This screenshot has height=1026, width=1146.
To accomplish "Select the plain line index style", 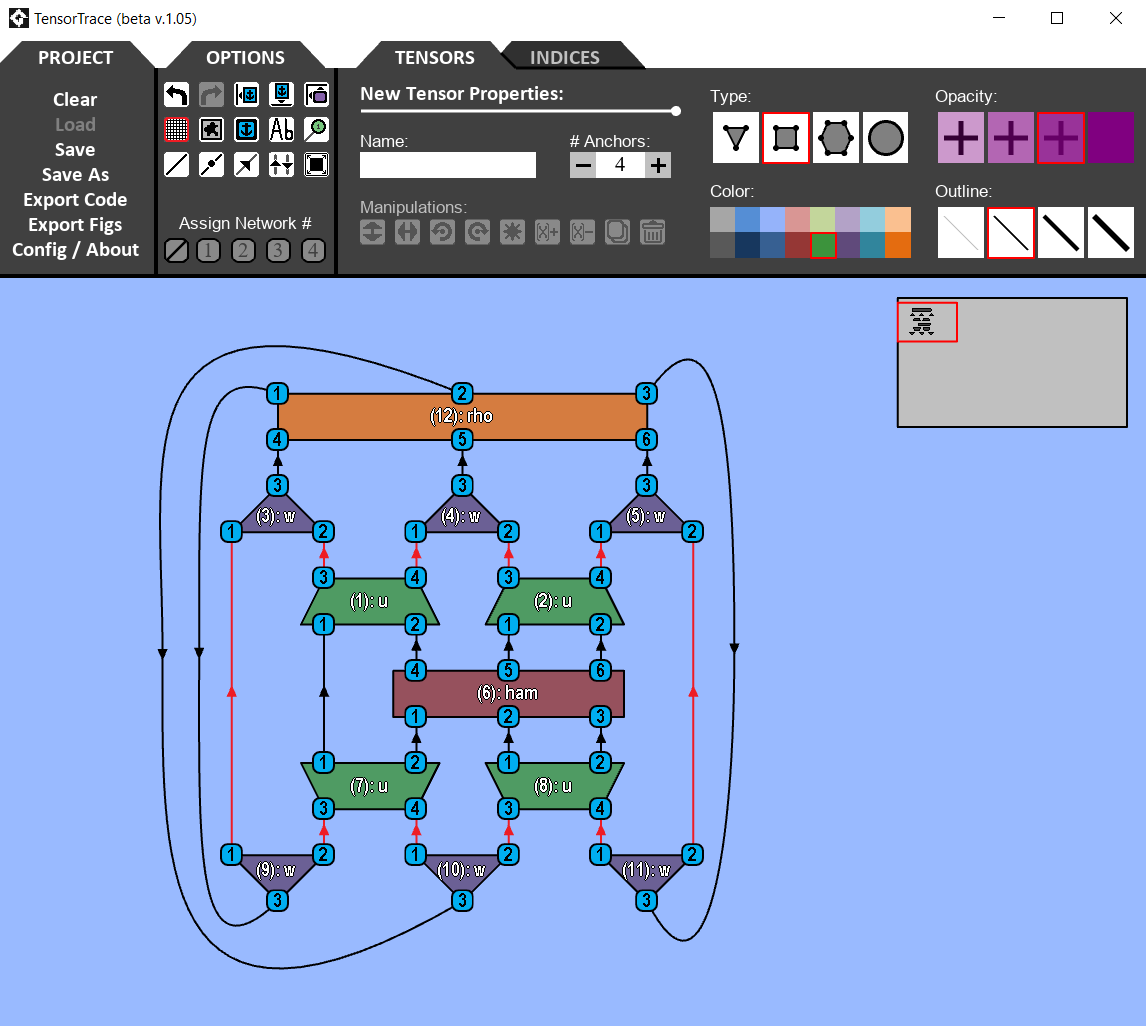I will (176, 164).
